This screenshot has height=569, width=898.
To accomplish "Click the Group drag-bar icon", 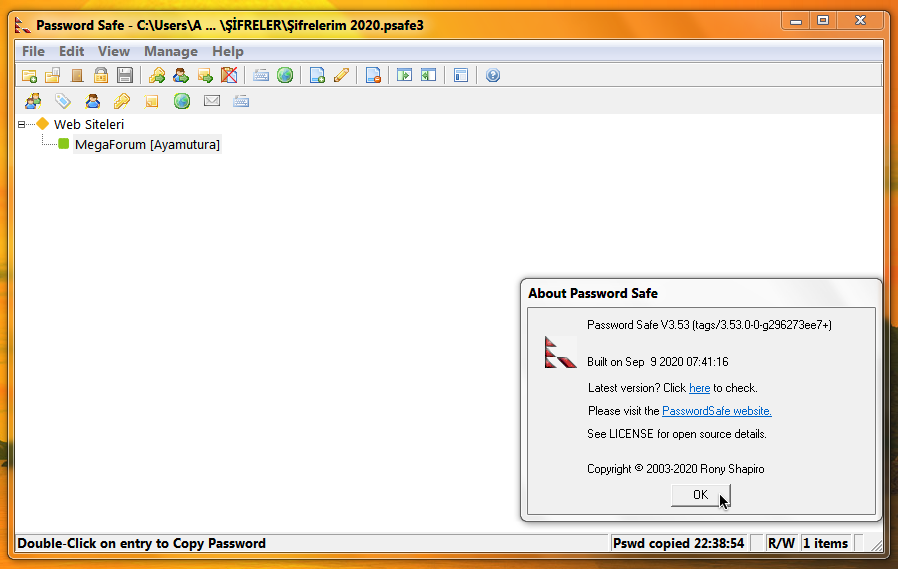I will point(33,101).
